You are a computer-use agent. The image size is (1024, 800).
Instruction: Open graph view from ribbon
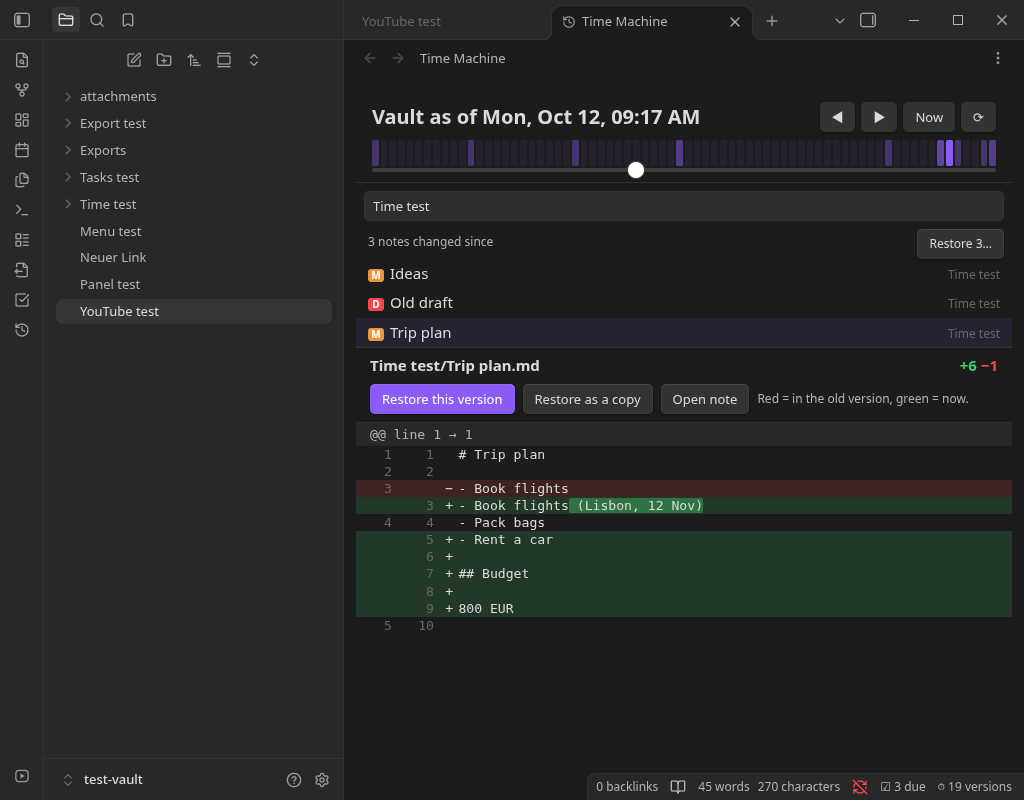(x=22, y=90)
